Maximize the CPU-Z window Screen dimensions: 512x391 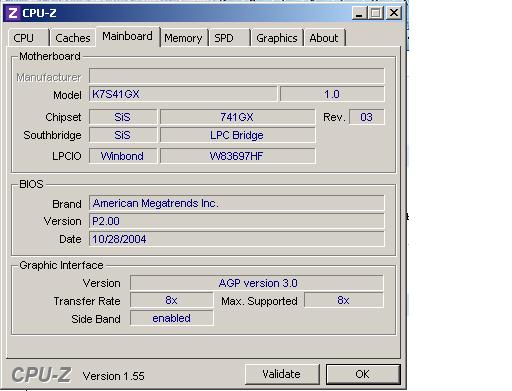pyautogui.click(x=376, y=13)
